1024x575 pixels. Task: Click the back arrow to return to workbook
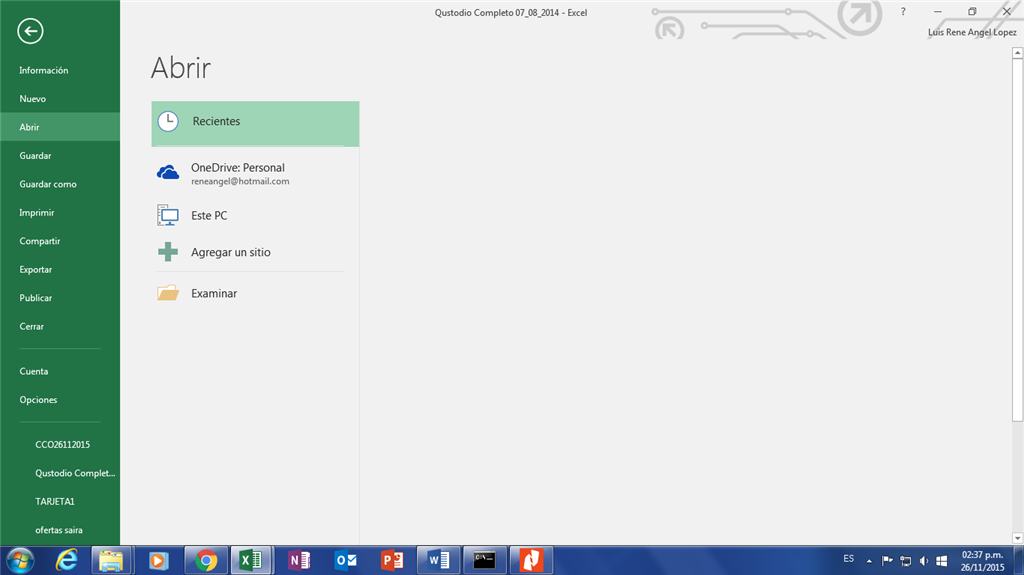pos(30,31)
